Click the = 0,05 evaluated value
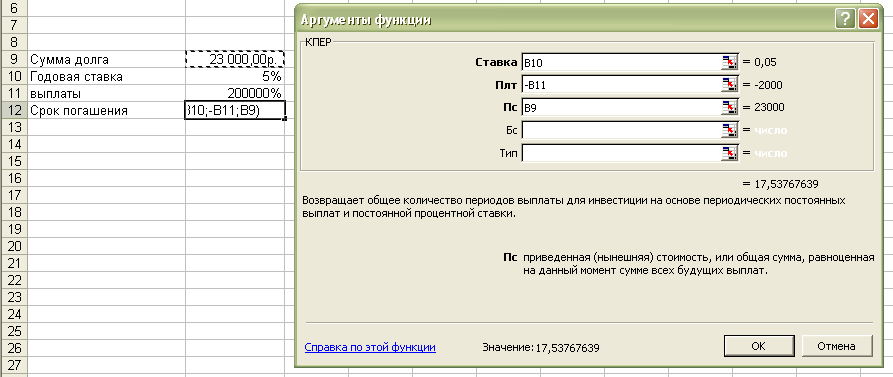This screenshot has width=893, height=377. (x=760, y=62)
